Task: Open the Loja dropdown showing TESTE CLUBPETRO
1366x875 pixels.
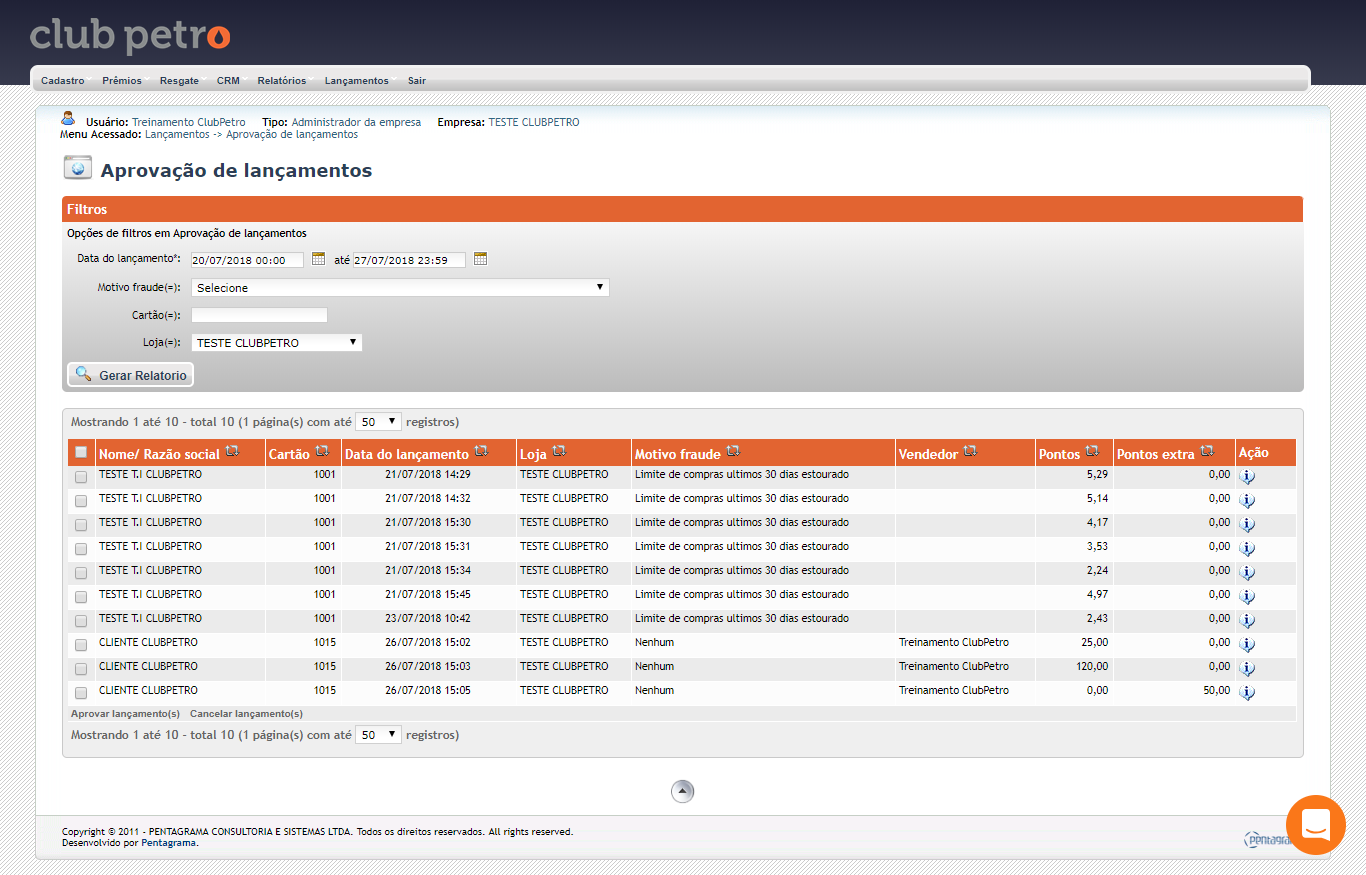Action: point(277,342)
